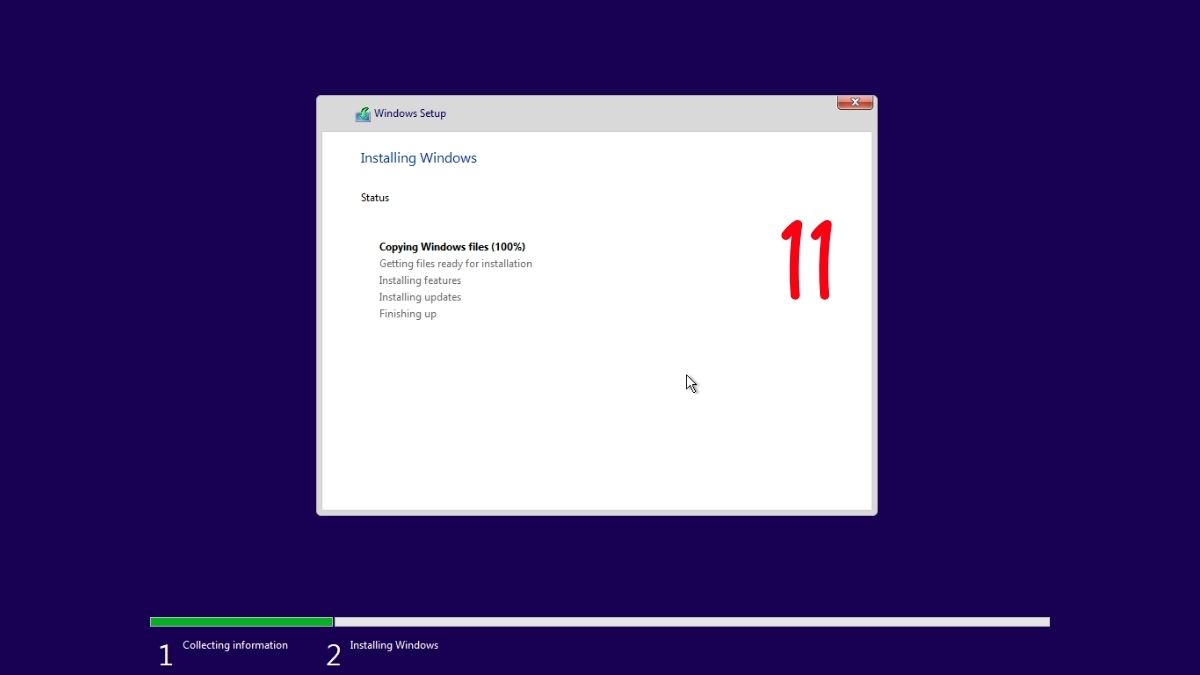Click the Status label
Viewport: 1200px width, 675px height.
[x=374, y=197]
